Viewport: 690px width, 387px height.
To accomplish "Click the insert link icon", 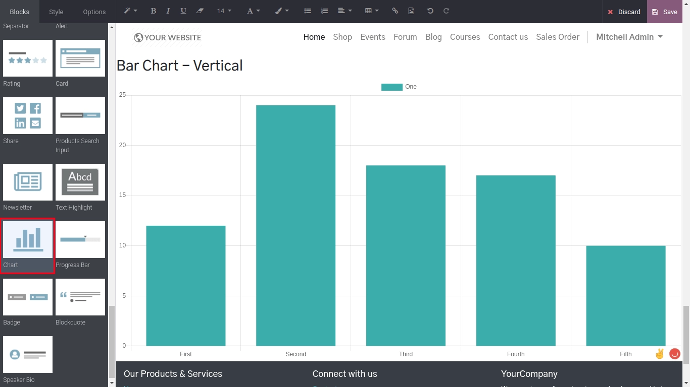I will pyautogui.click(x=395, y=11).
